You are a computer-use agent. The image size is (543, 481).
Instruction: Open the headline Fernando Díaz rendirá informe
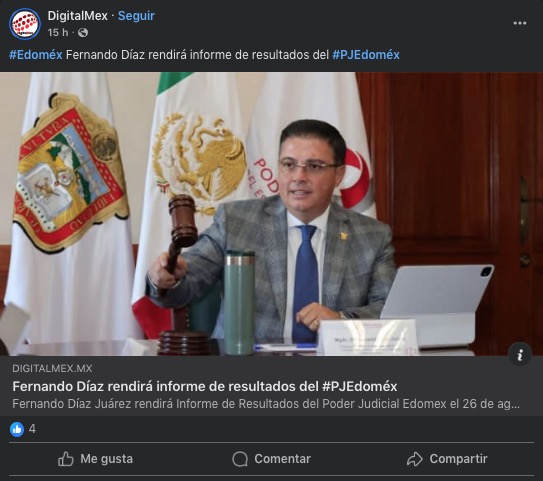[205, 386]
